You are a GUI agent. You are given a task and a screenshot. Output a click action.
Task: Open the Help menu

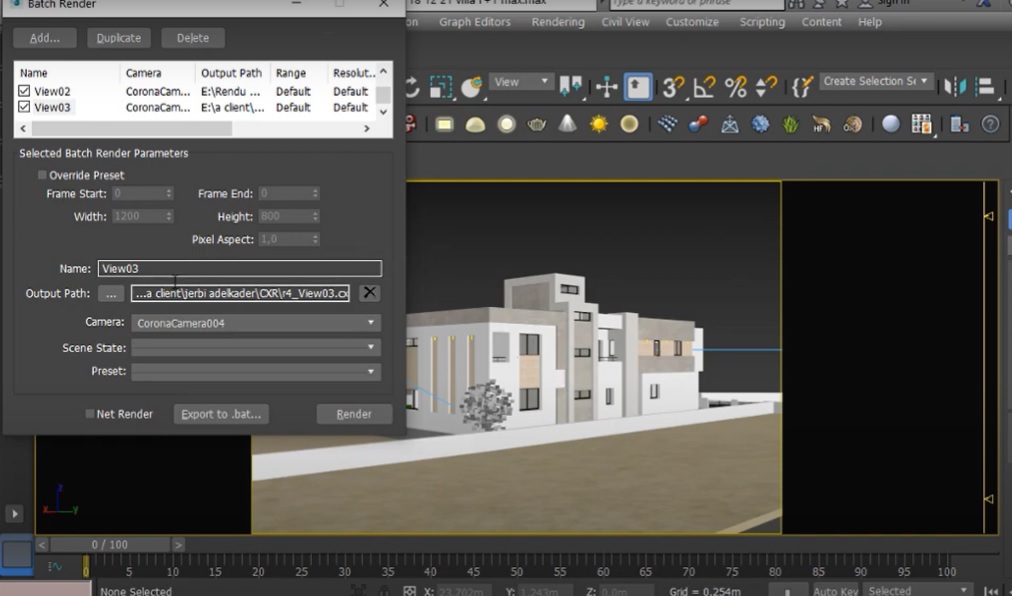coord(869,22)
